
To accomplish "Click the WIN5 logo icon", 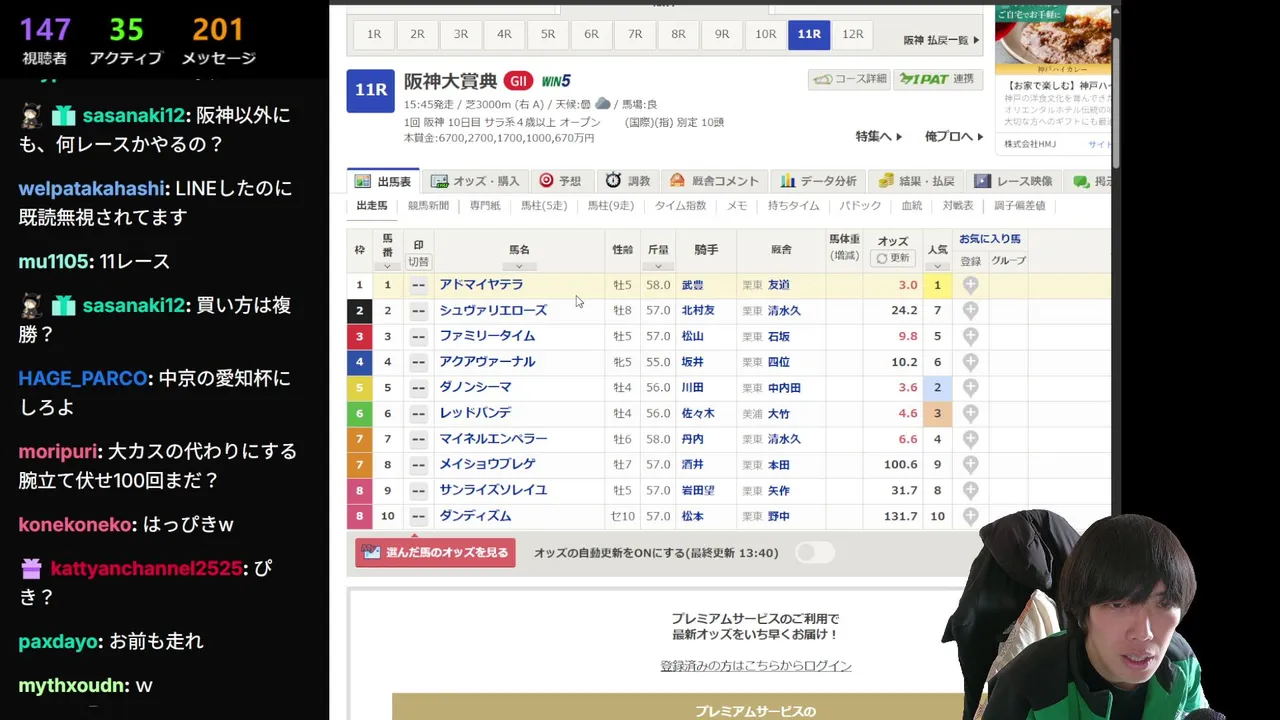I will (x=556, y=81).
